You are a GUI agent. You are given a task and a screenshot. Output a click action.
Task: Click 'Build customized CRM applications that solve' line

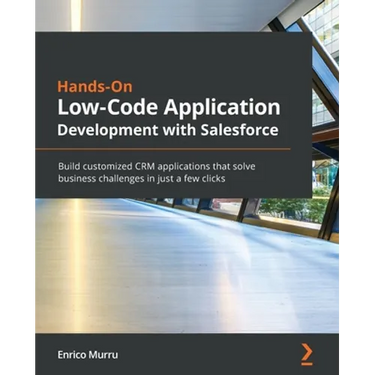point(157,166)
